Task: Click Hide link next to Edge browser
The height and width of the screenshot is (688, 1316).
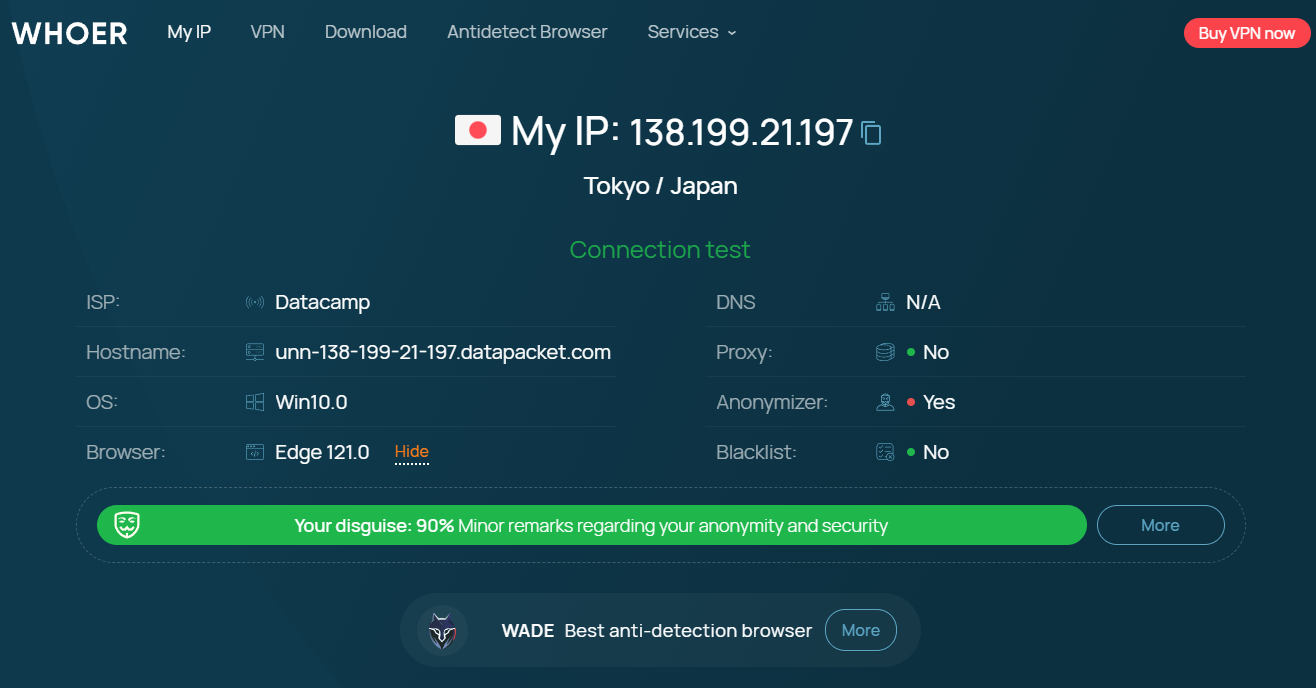Action: point(411,452)
